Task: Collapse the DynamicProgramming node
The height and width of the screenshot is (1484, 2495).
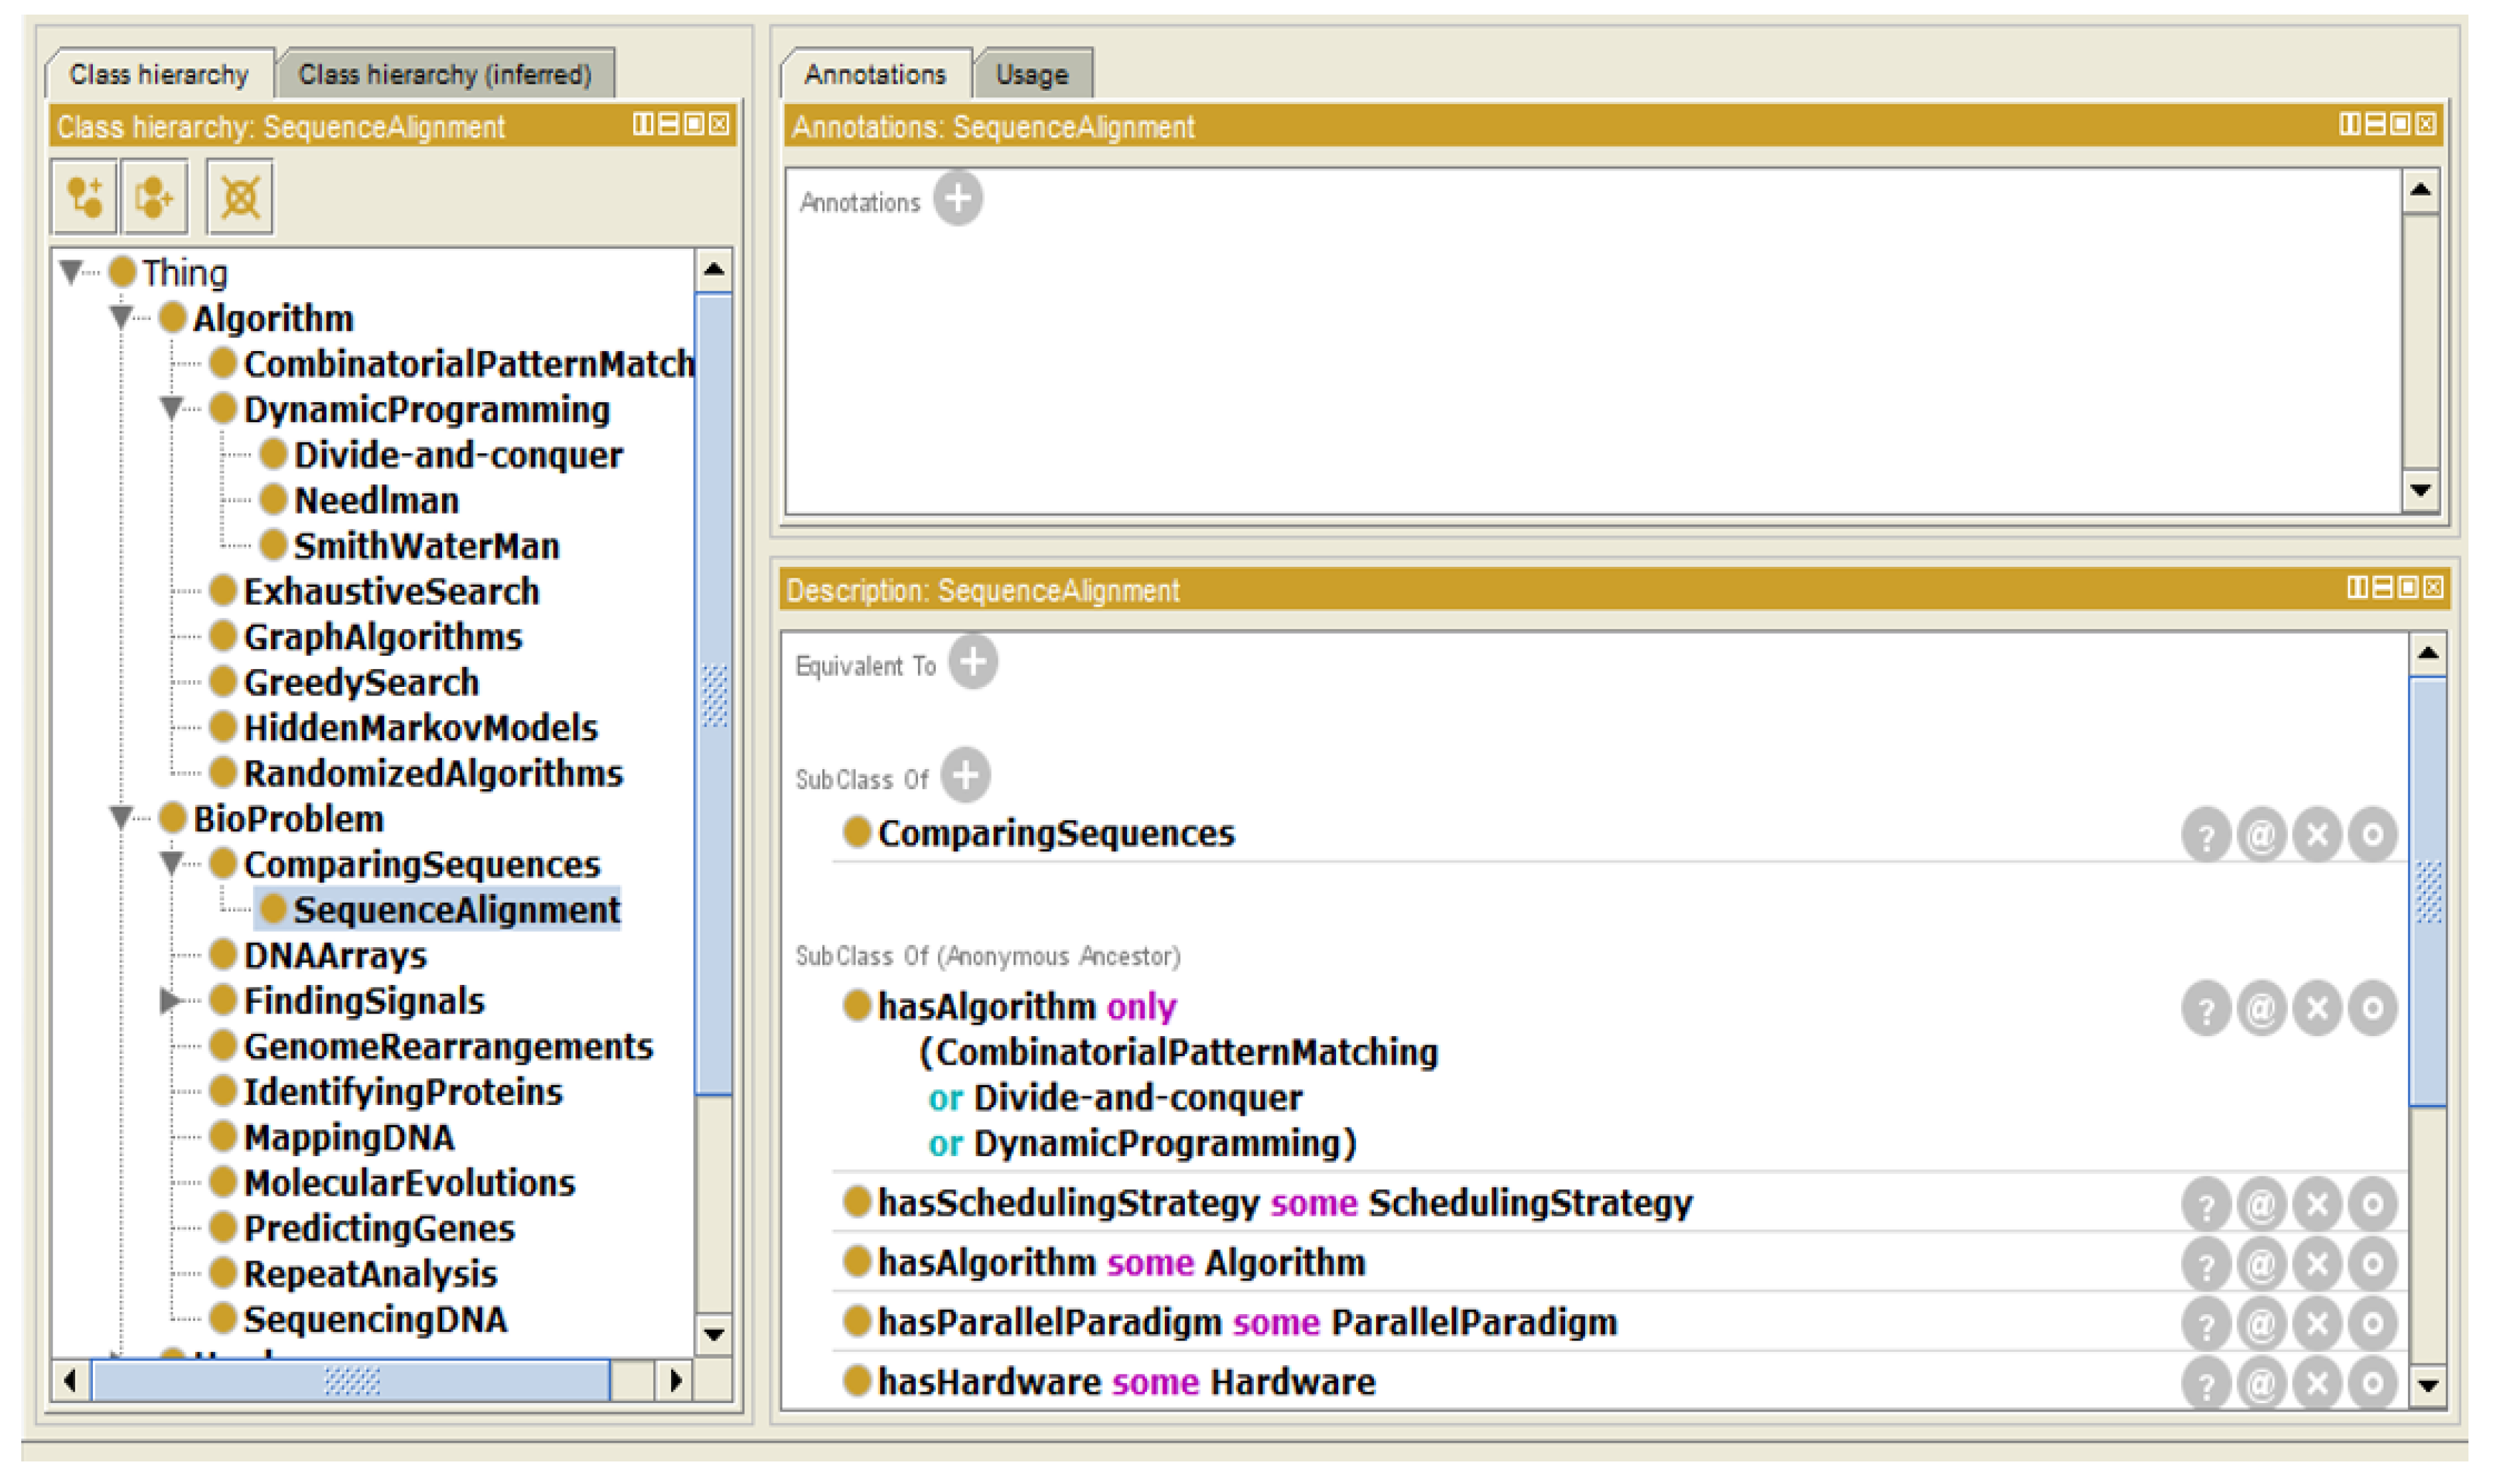Action: point(171,409)
